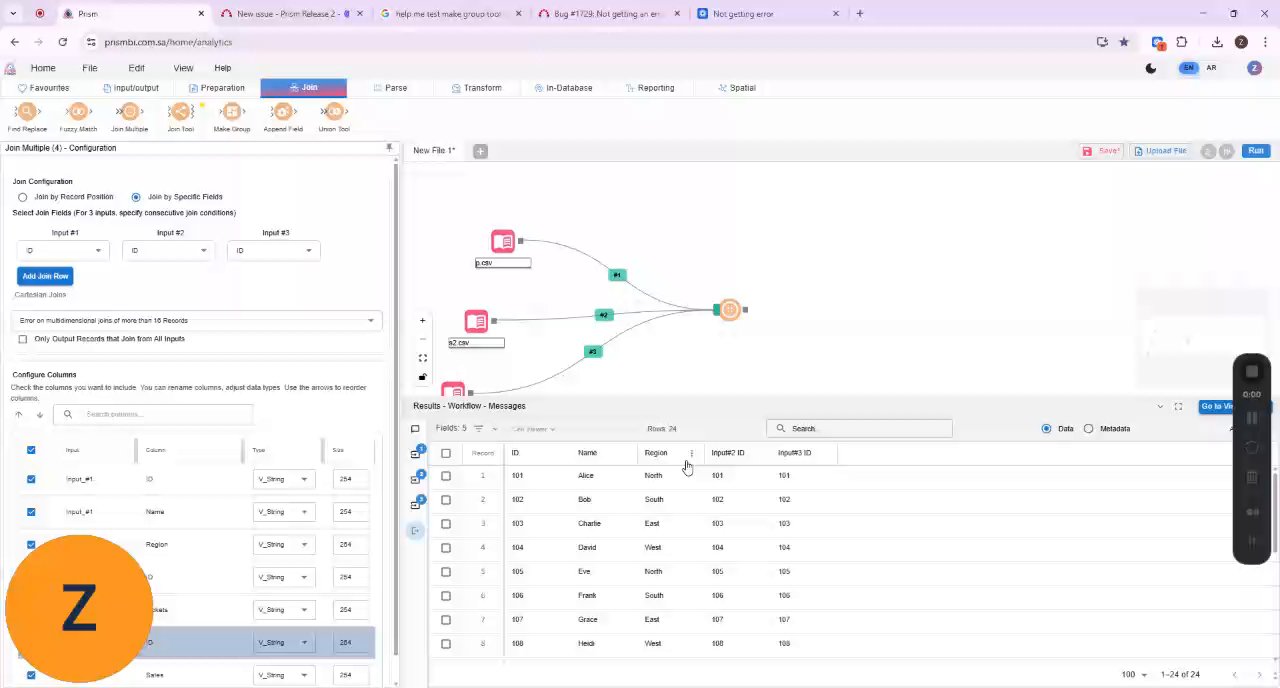This screenshot has width=1280, height=688.
Task: Switch to the Preparation tab
Action: (215, 88)
